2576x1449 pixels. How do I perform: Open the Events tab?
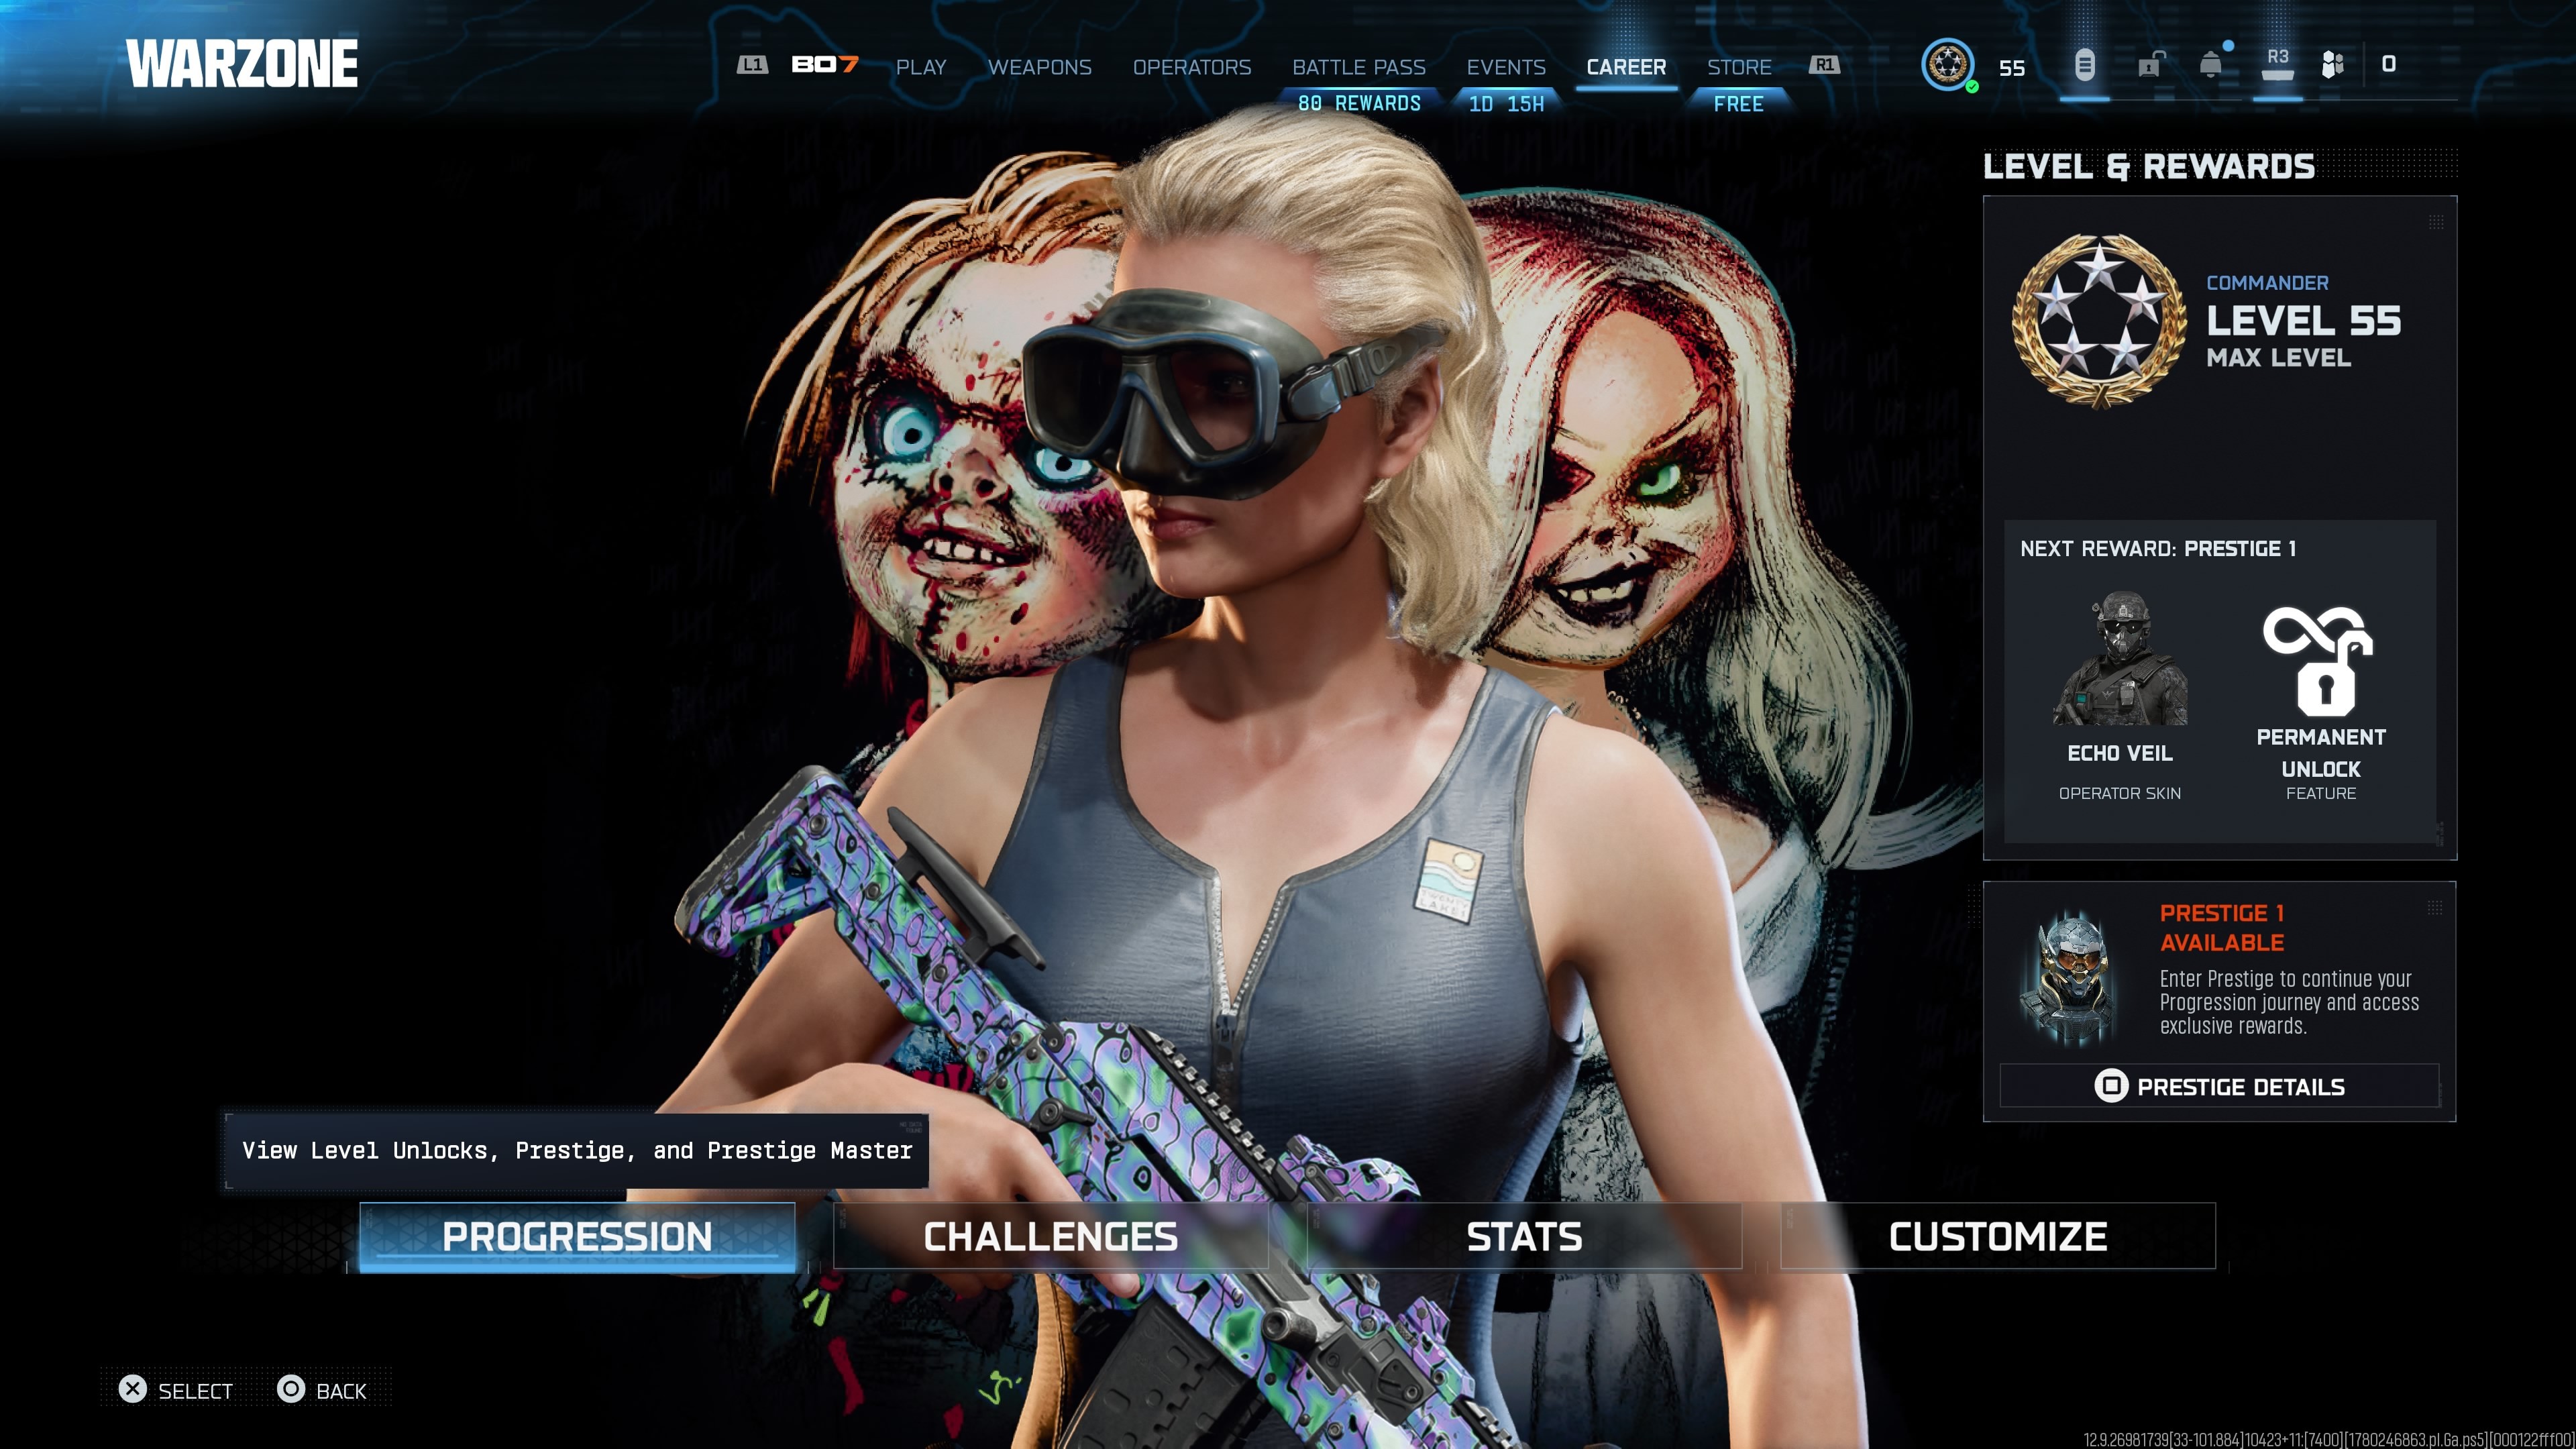[x=1506, y=67]
